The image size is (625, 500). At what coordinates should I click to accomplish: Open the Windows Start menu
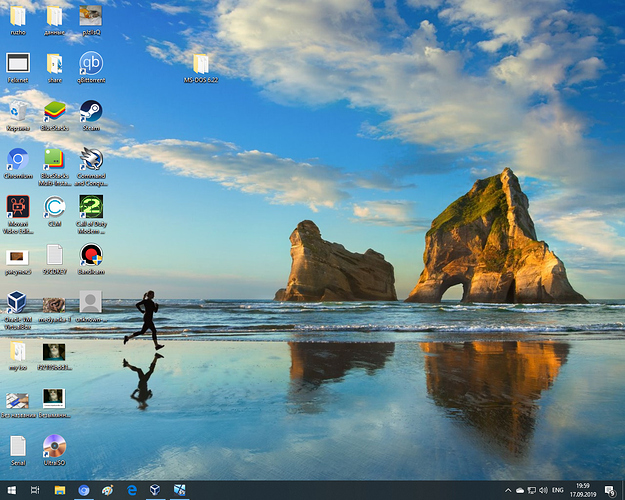pyautogui.click(x=12, y=490)
